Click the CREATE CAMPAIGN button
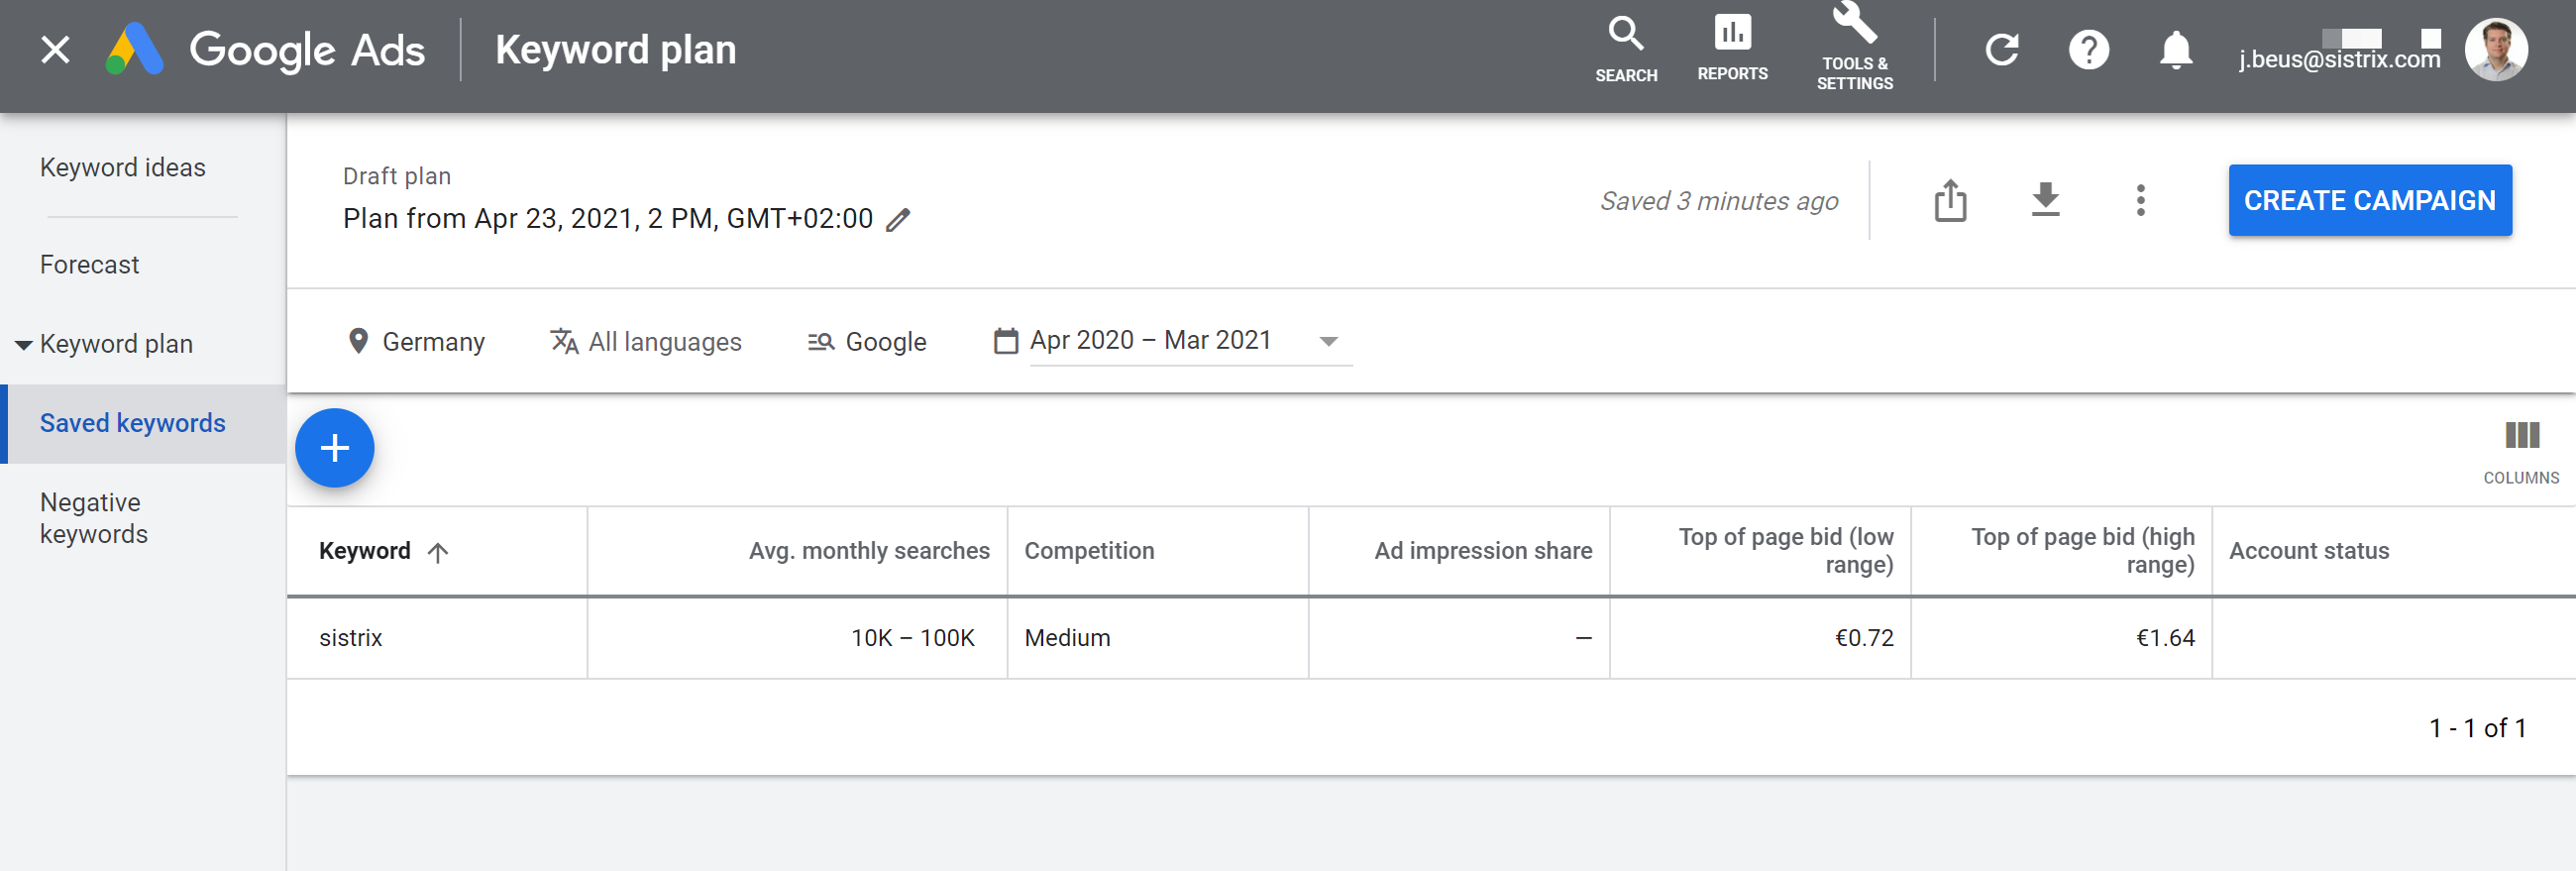Screen dimensions: 2576x871 pyautogui.click(x=2369, y=201)
